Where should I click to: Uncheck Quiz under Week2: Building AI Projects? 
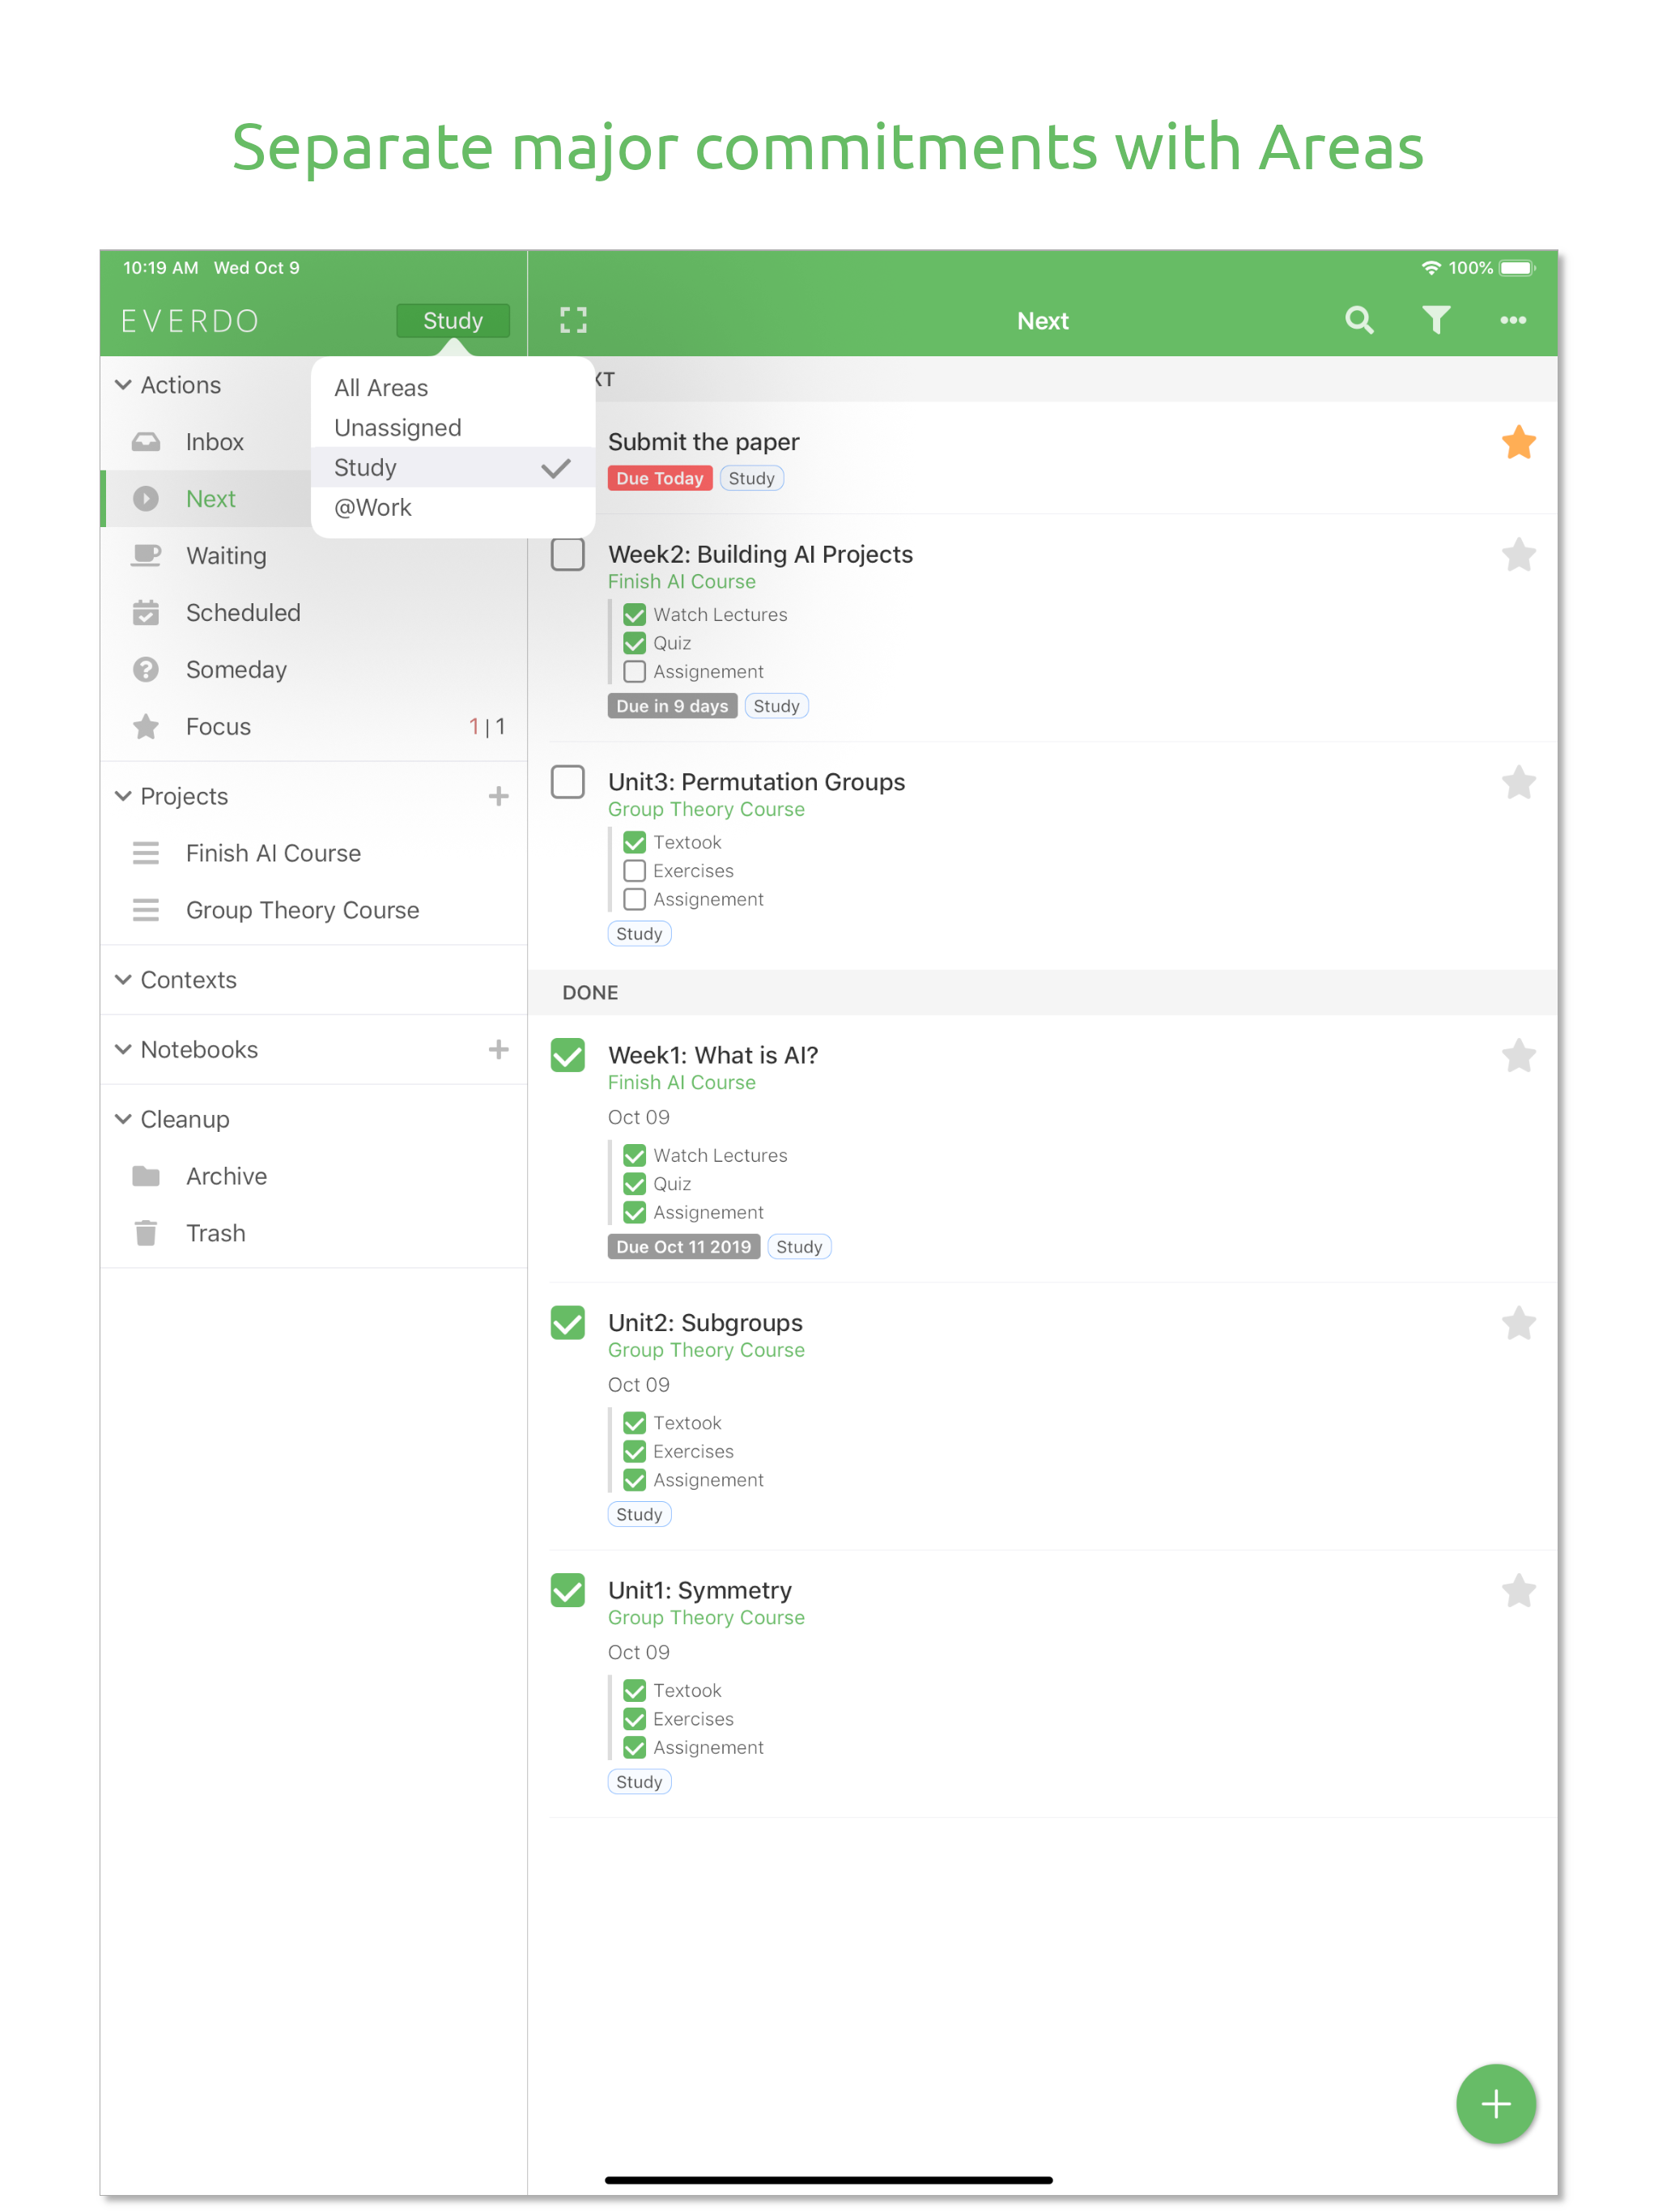click(x=634, y=644)
